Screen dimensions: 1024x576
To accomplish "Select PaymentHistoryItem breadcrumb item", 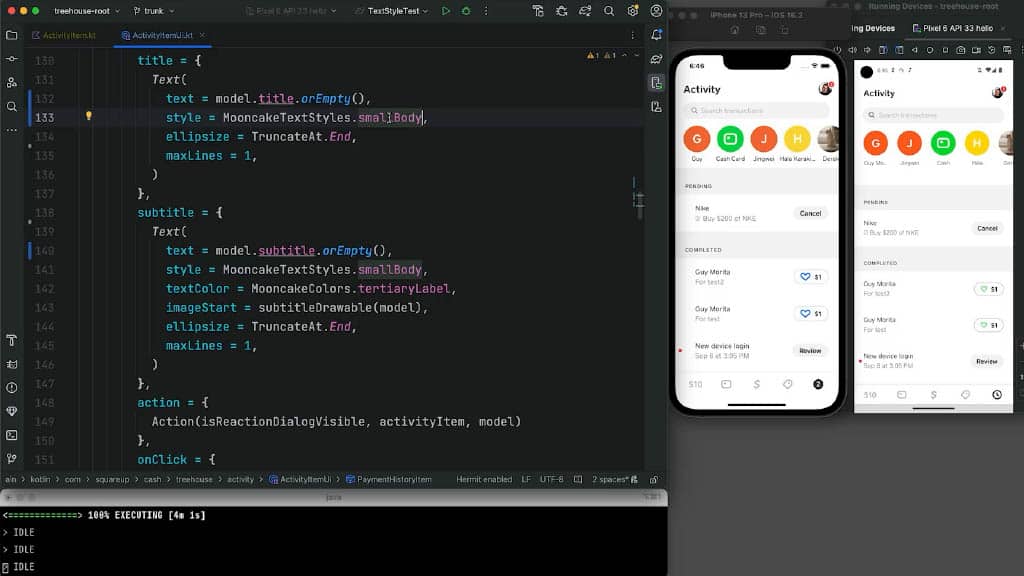I will coord(389,479).
